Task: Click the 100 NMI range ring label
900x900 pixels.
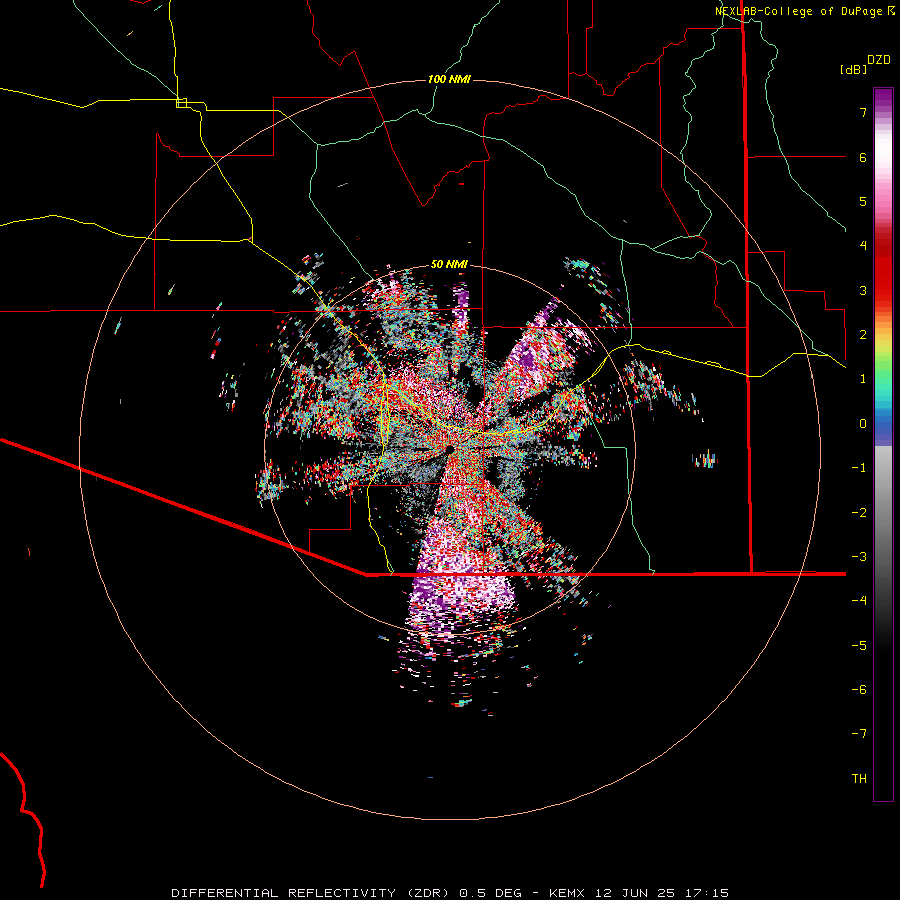Action: [449, 79]
